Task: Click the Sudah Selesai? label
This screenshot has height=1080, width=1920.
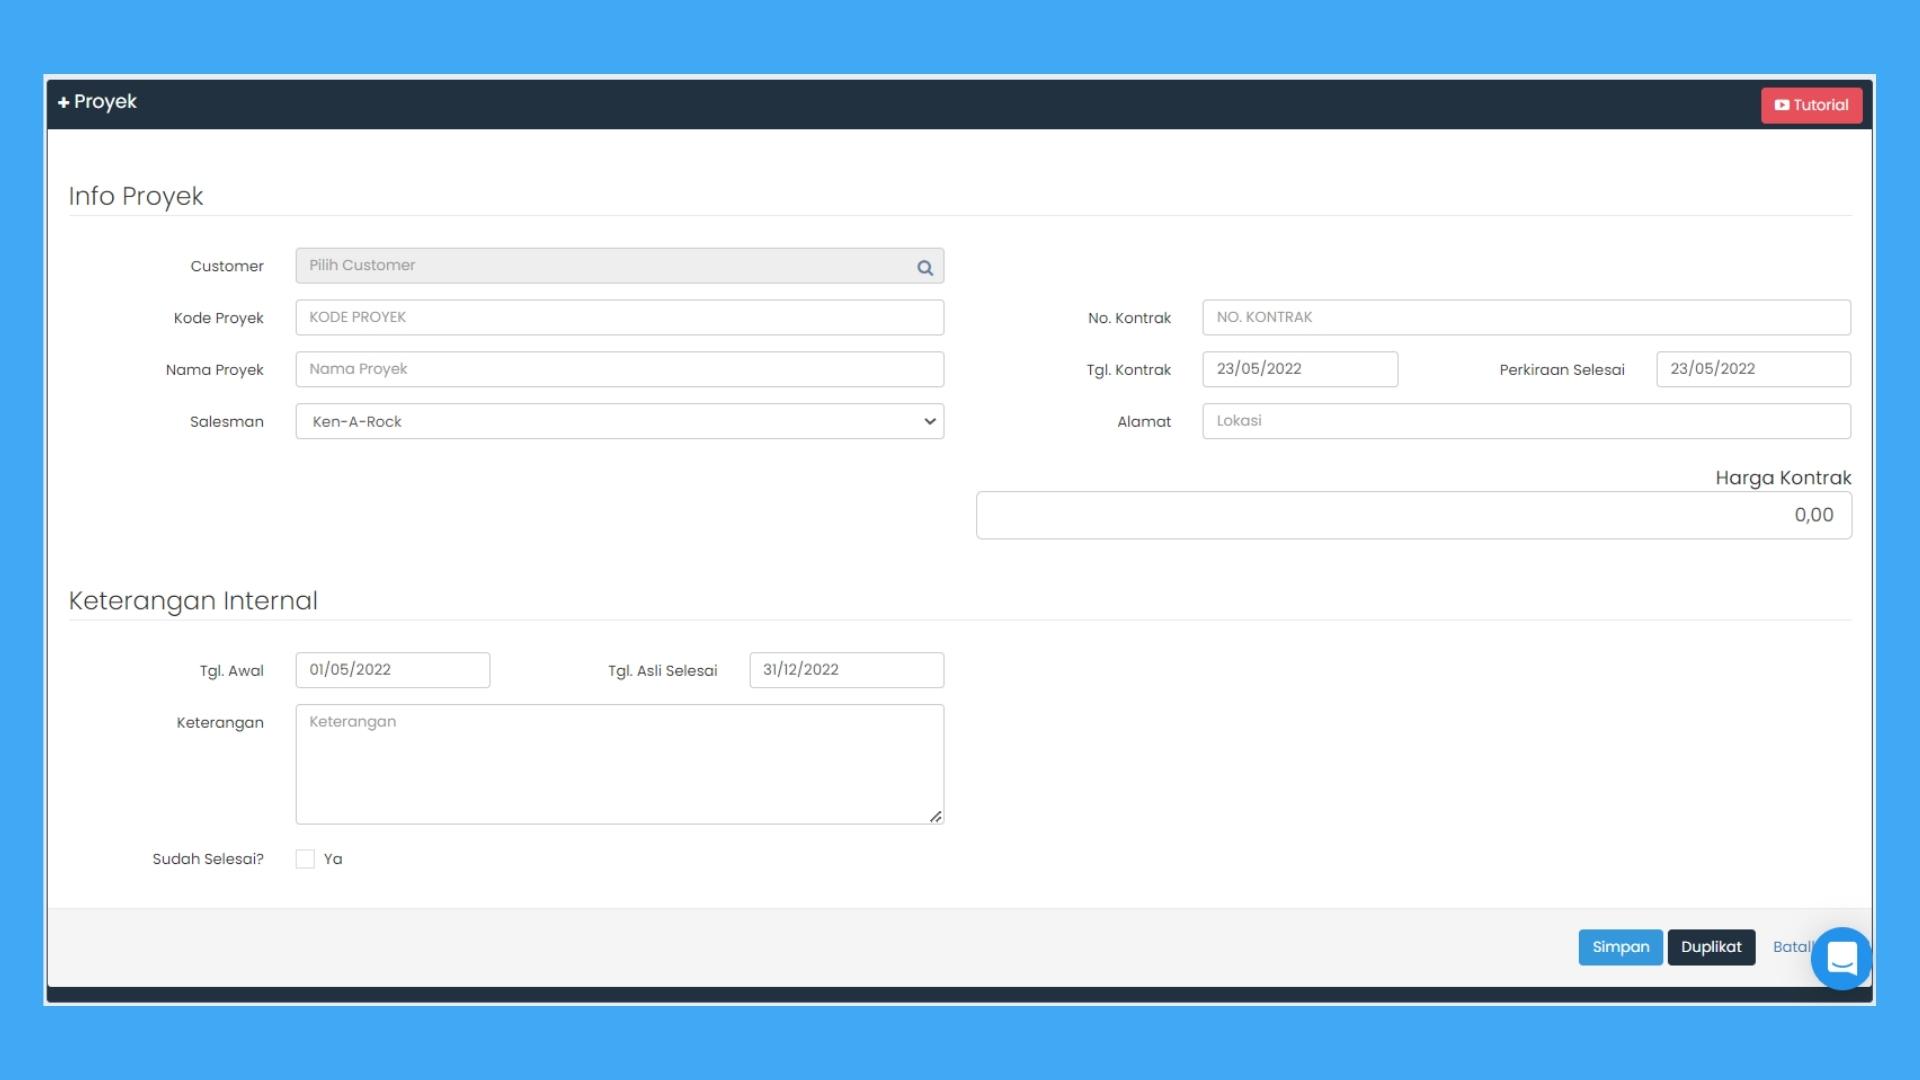Action: (x=208, y=860)
